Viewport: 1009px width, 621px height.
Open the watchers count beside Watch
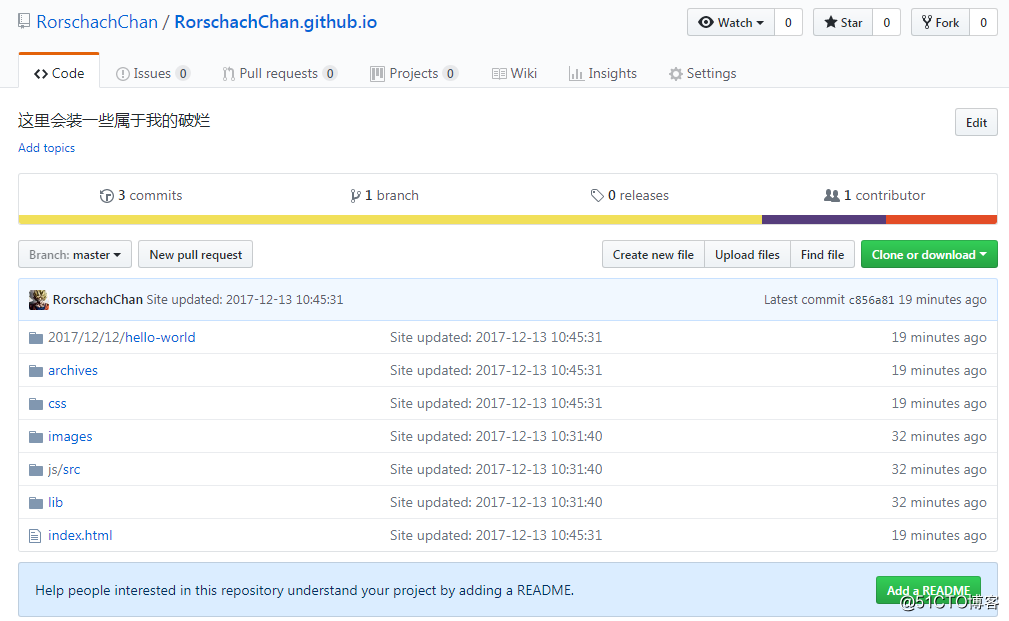pos(788,23)
